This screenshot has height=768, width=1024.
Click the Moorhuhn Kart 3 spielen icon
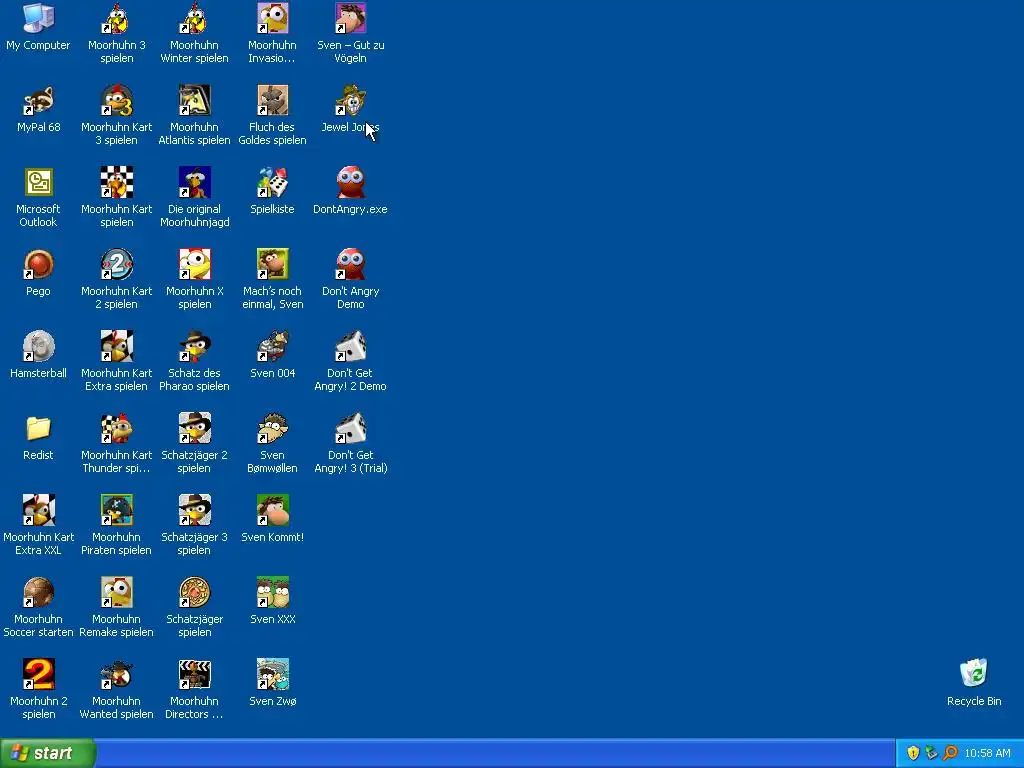[116, 100]
